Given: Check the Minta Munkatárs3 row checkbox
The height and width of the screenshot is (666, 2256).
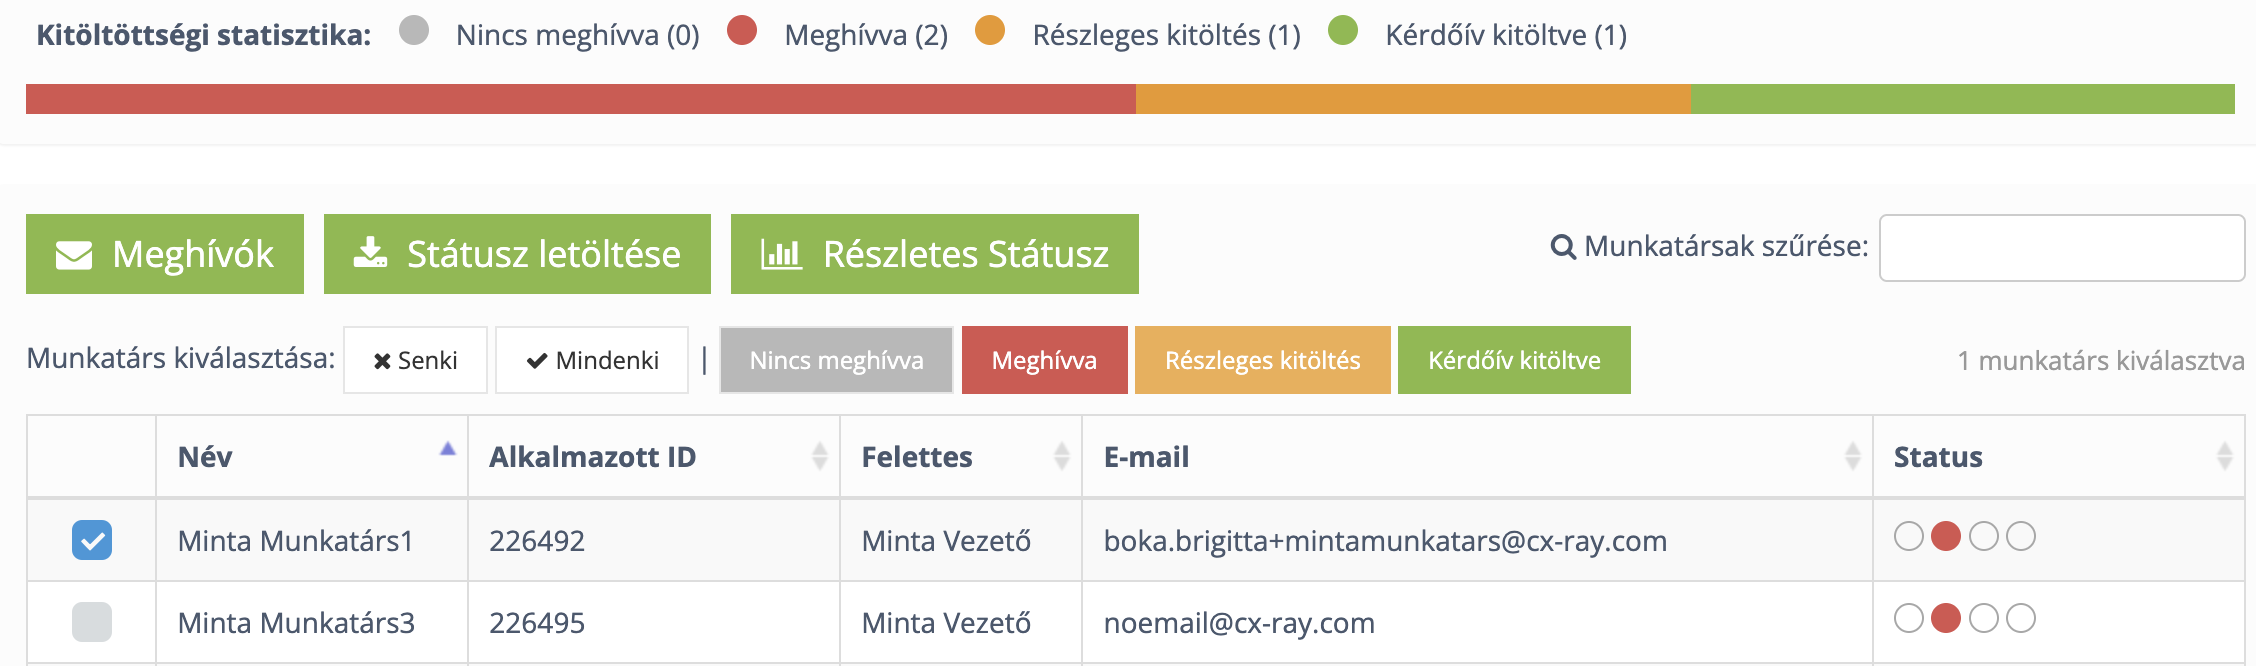Looking at the screenshot, I should [x=92, y=622].
